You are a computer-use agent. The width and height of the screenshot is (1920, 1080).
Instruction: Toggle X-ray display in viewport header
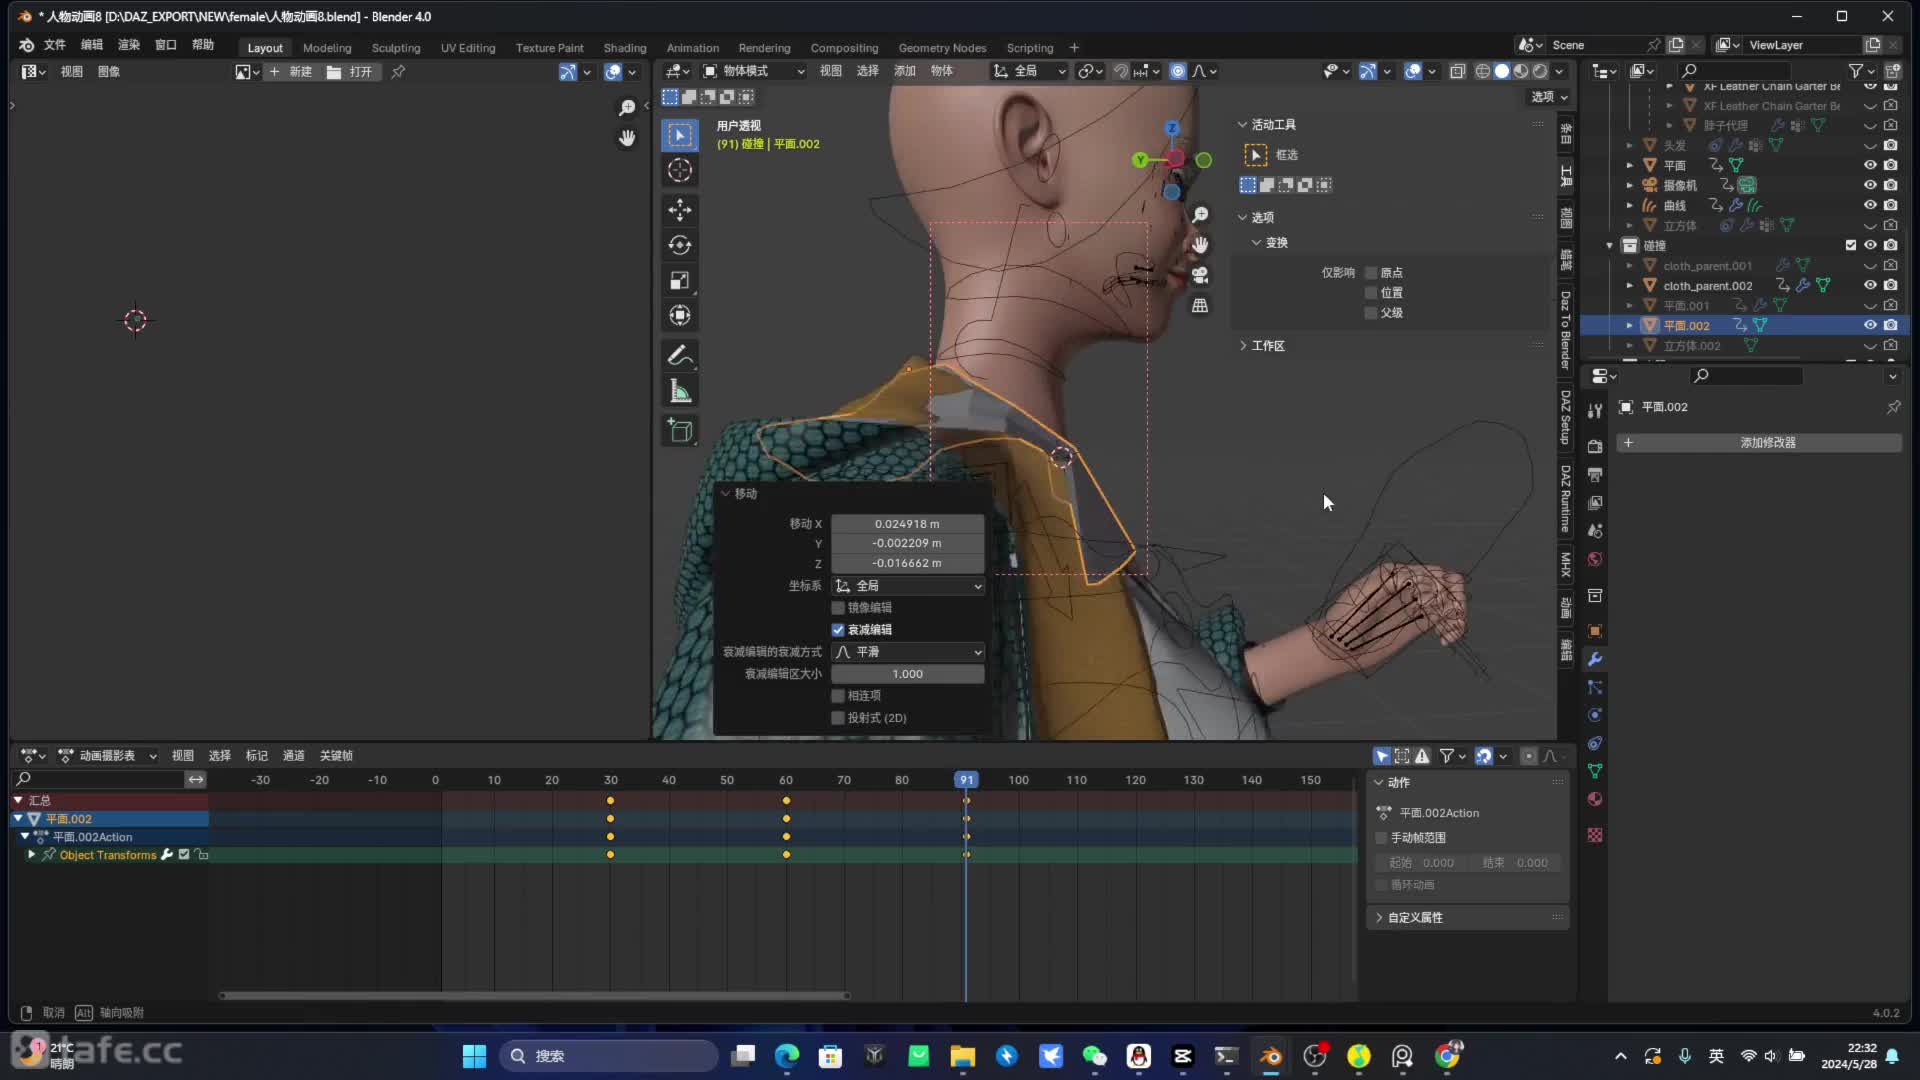pos(1458,71)
